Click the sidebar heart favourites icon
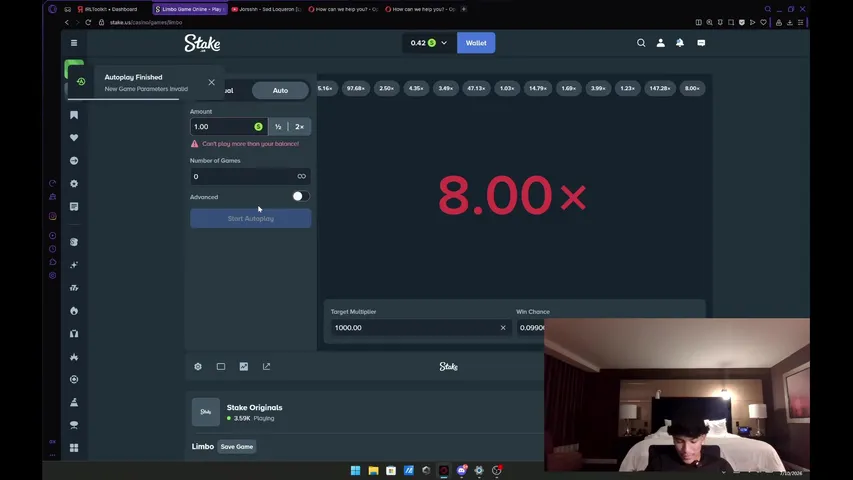853x480 pixels. point(74,138)
